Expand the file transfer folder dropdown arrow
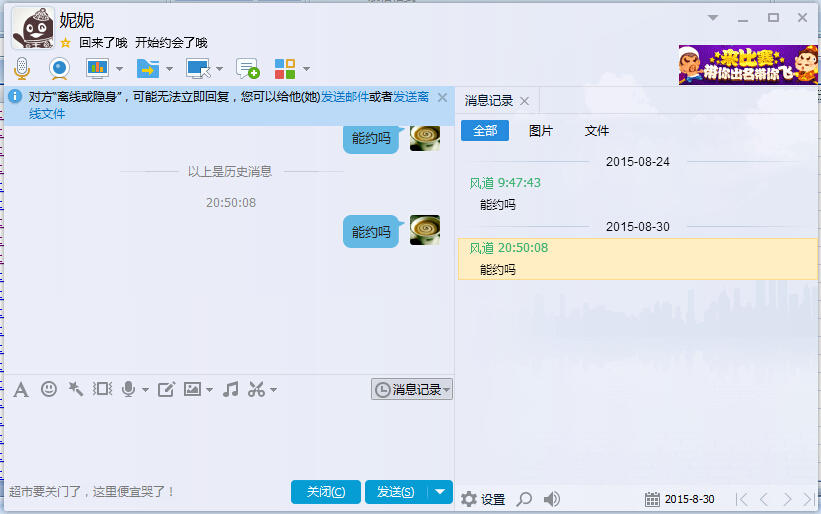This screenshot has height=514, width=821. (x=169, y=69)
